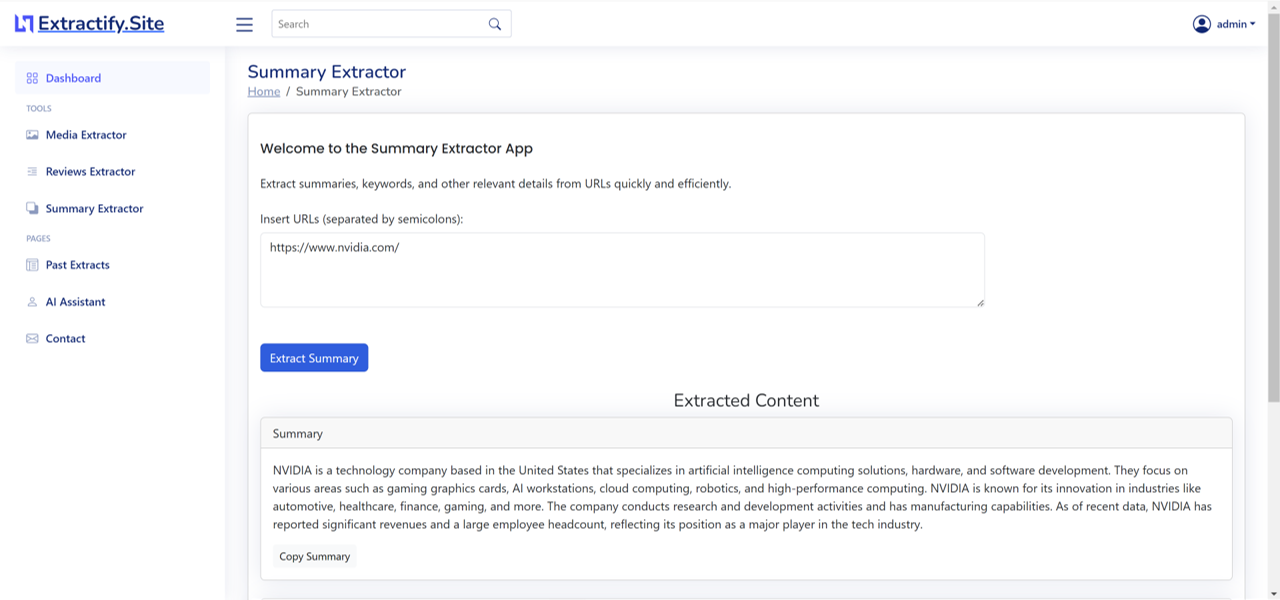The height and width of the screenshot is (600, 1280).
Task: Go to Home breadcrumb link
Action: point(264,92)
